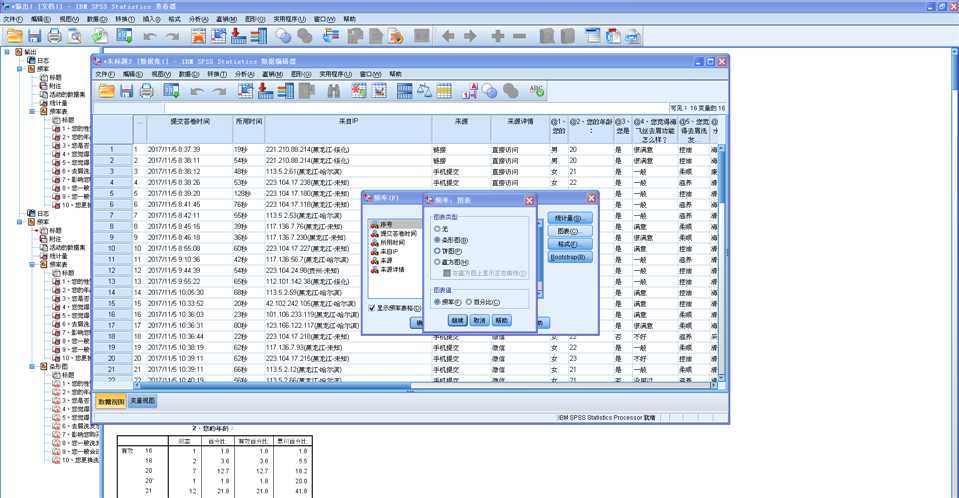Click 取消 Cancel button in charts dialog
The image size is (959, 498).
tap(480, 321)
